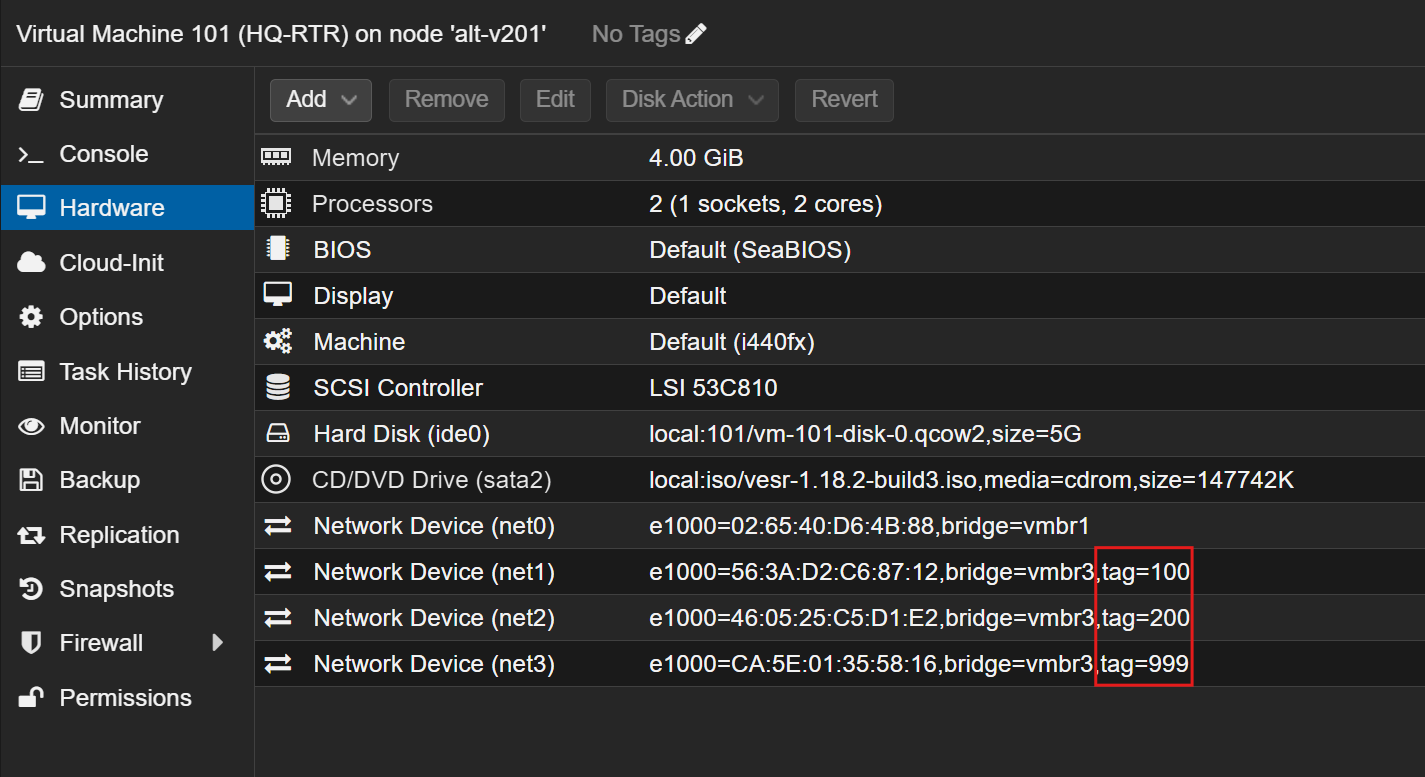
Task: Click the Console terminal prompt icon
Action: point(31,155)
